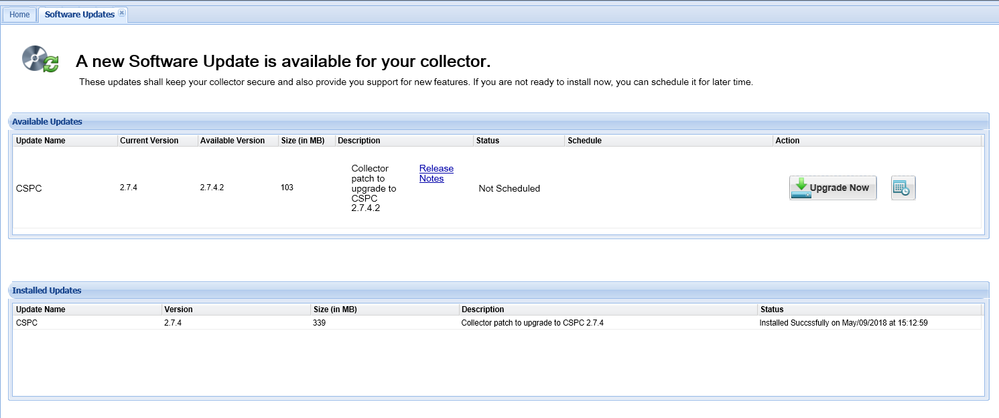The image size is (999, 418).
Task: Click the Version column header in Installed Updates
Action: tap(236, 309)
